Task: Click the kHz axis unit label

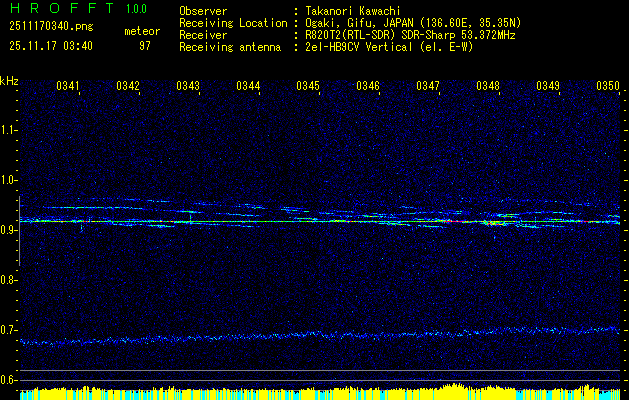Action: (x=9, y=81)
